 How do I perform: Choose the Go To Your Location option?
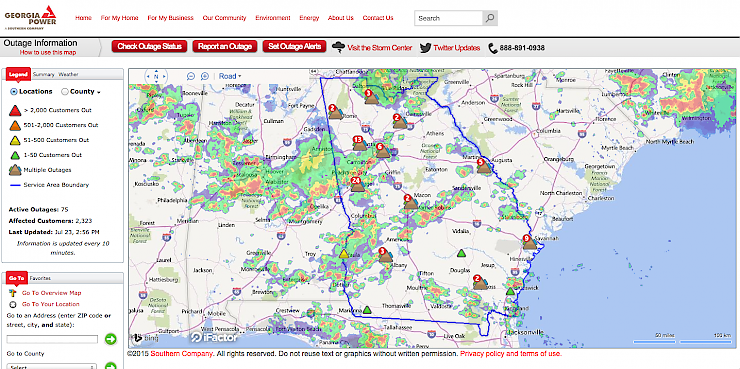[50, 304]
